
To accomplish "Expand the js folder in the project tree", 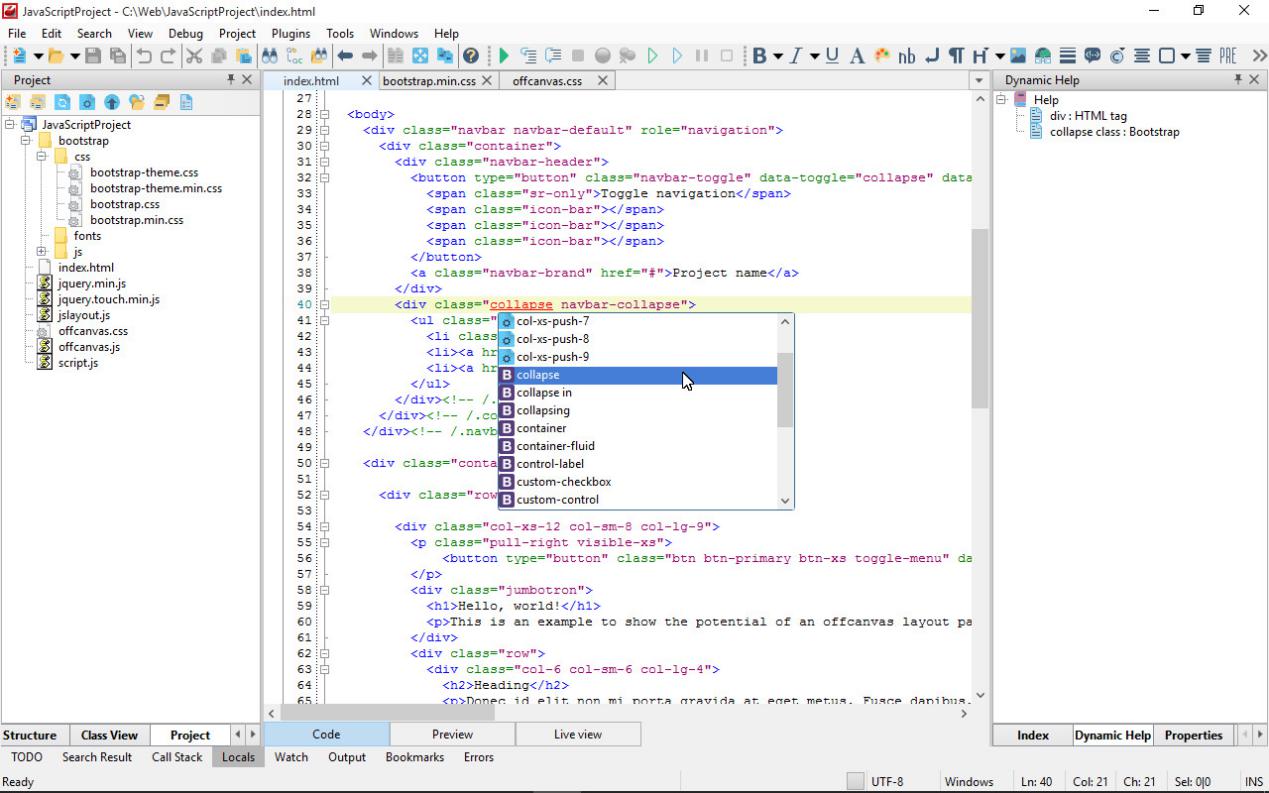I will 42,252.
